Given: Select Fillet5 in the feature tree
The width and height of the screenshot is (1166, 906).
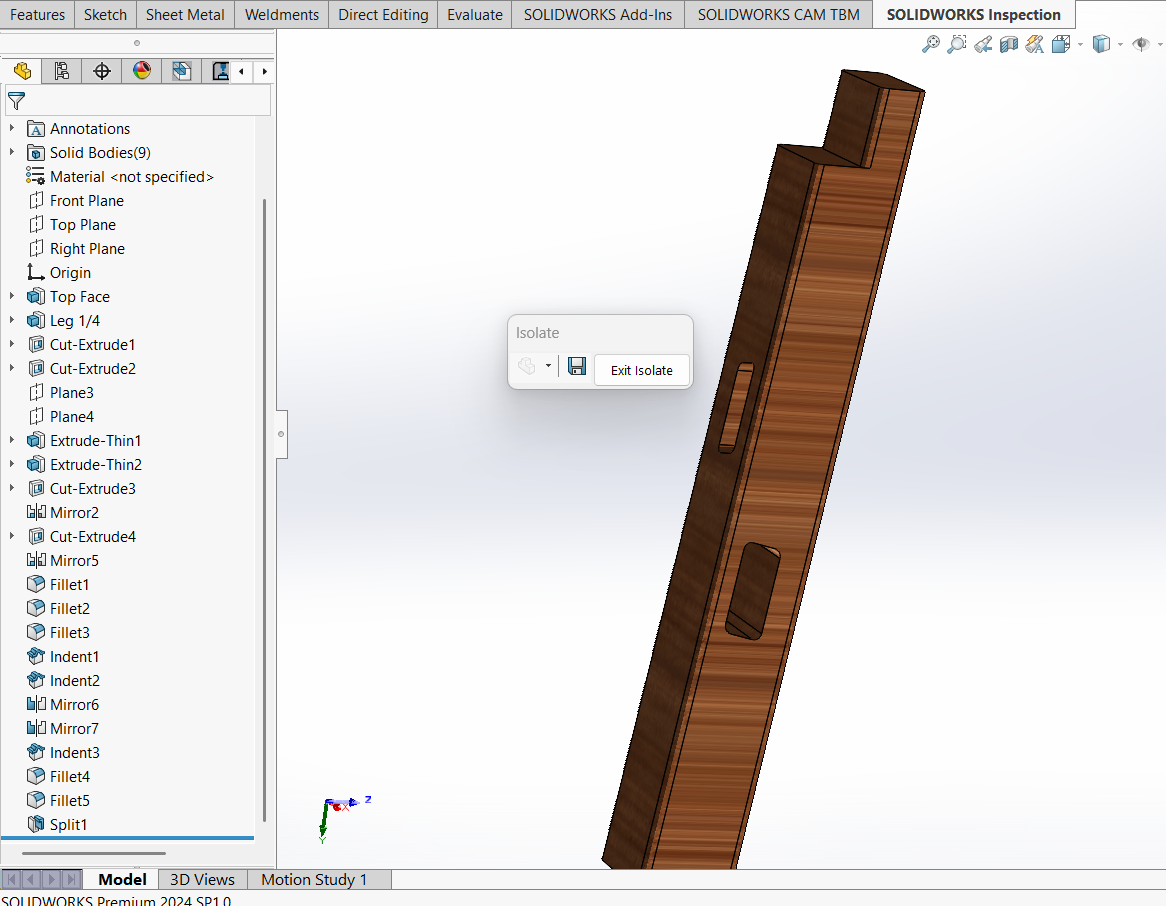Looking at the screenshot, I should [x=69, y=800].
